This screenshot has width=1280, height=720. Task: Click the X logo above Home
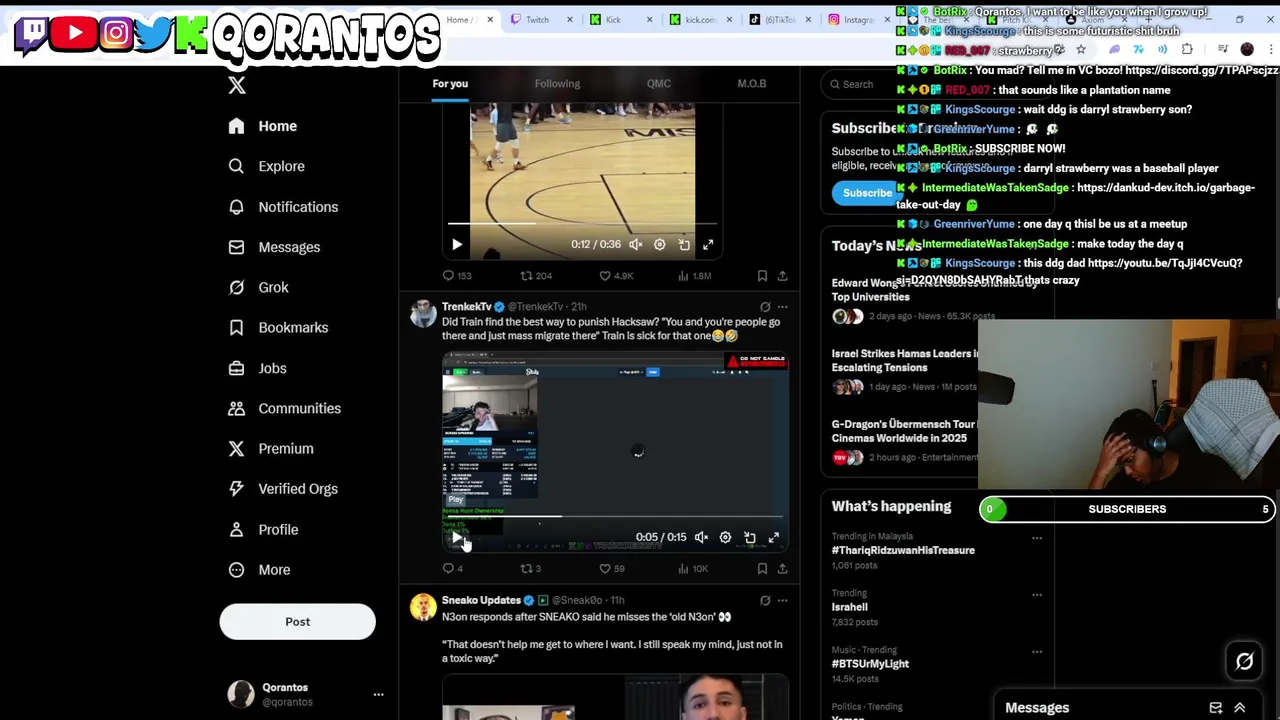(x=237, y=86)
